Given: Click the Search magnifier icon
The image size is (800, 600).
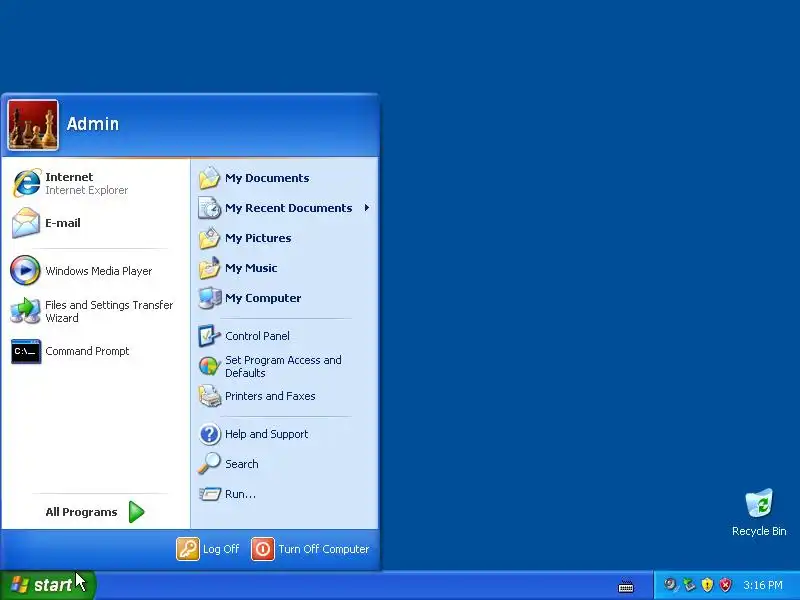Looking at the screenshot, I should point(209,464).
